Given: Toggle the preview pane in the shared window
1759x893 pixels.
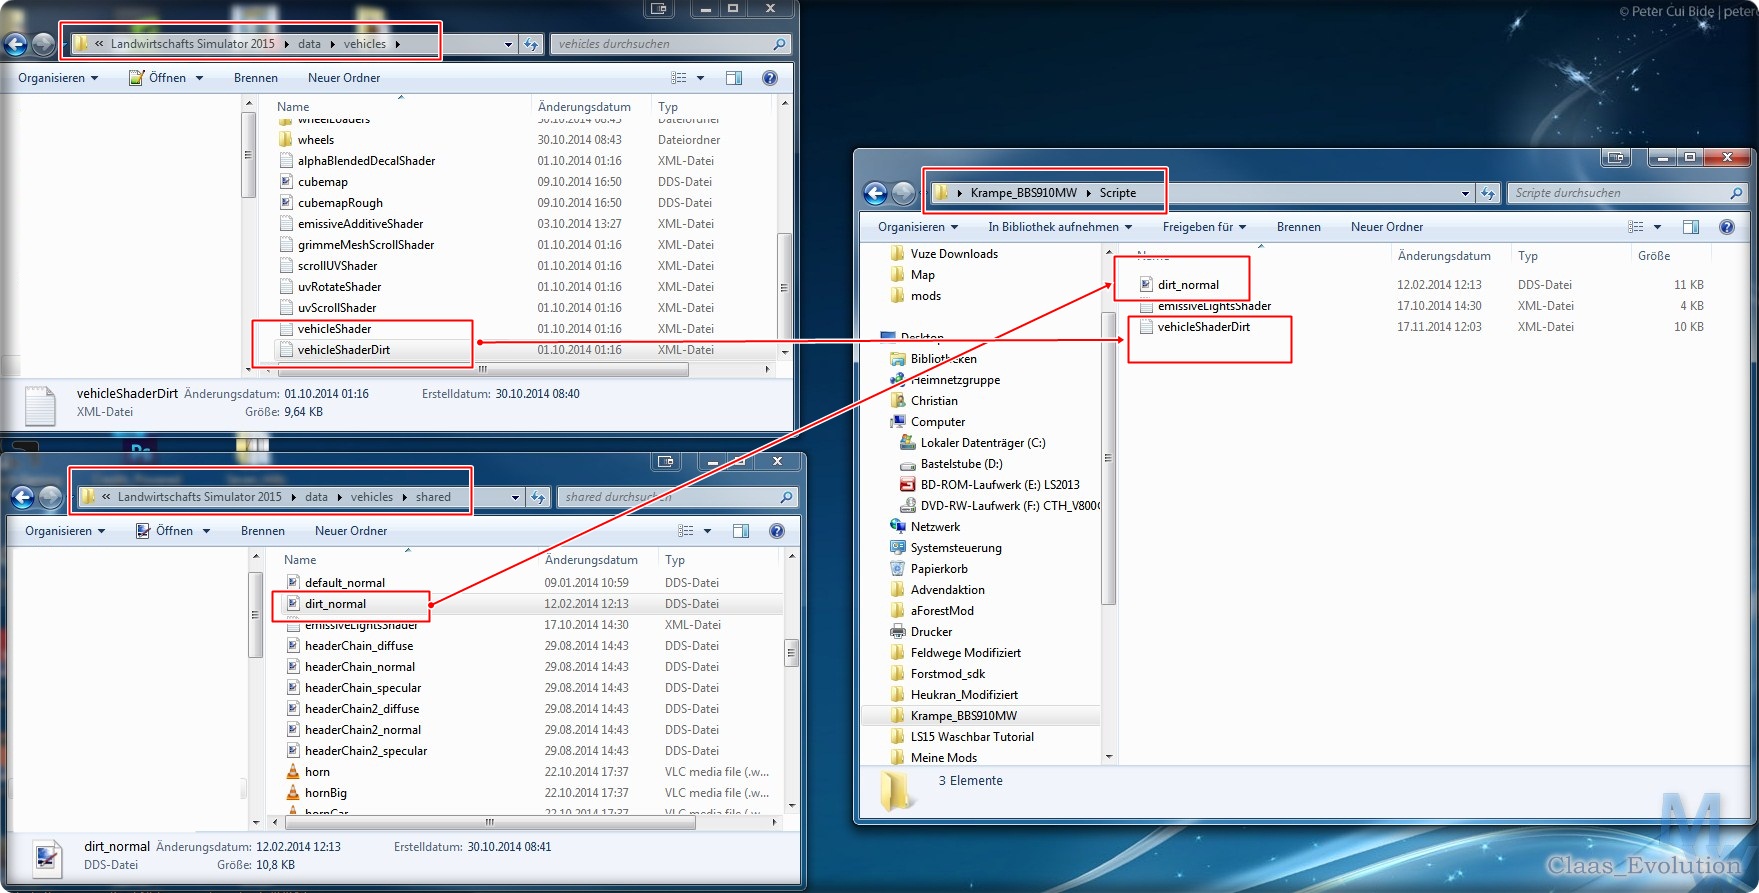Looking at the screenshot, I should (x=740, y=531).
